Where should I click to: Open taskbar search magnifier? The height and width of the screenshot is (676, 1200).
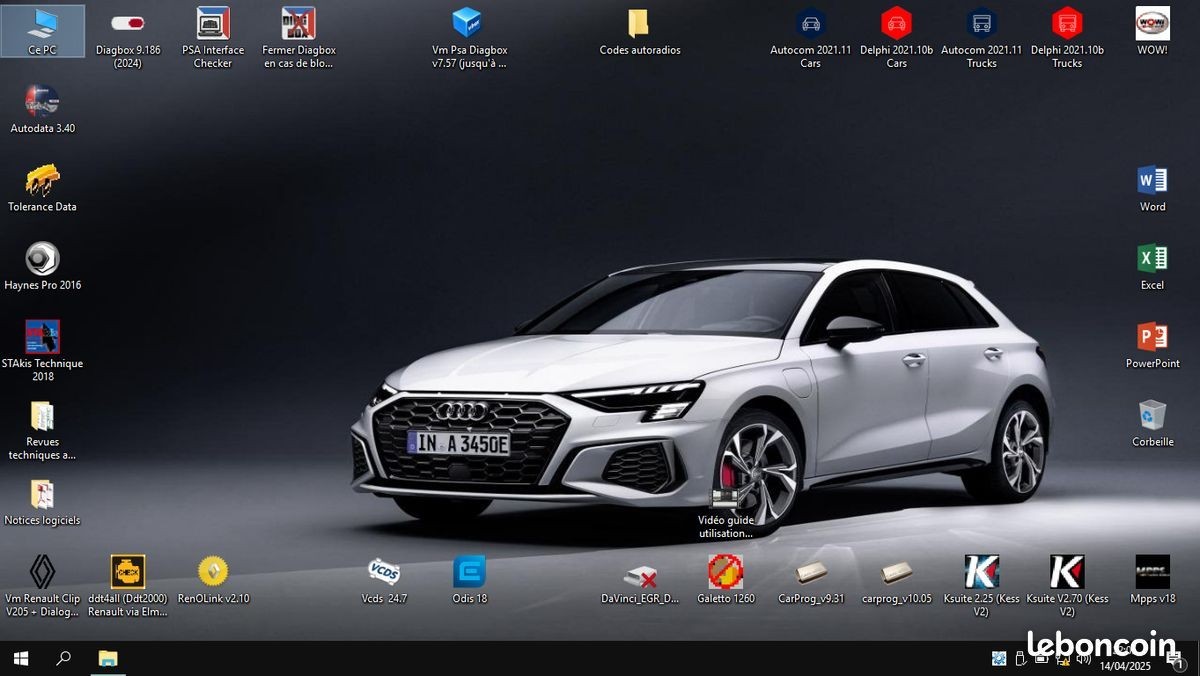pos(63,658)
